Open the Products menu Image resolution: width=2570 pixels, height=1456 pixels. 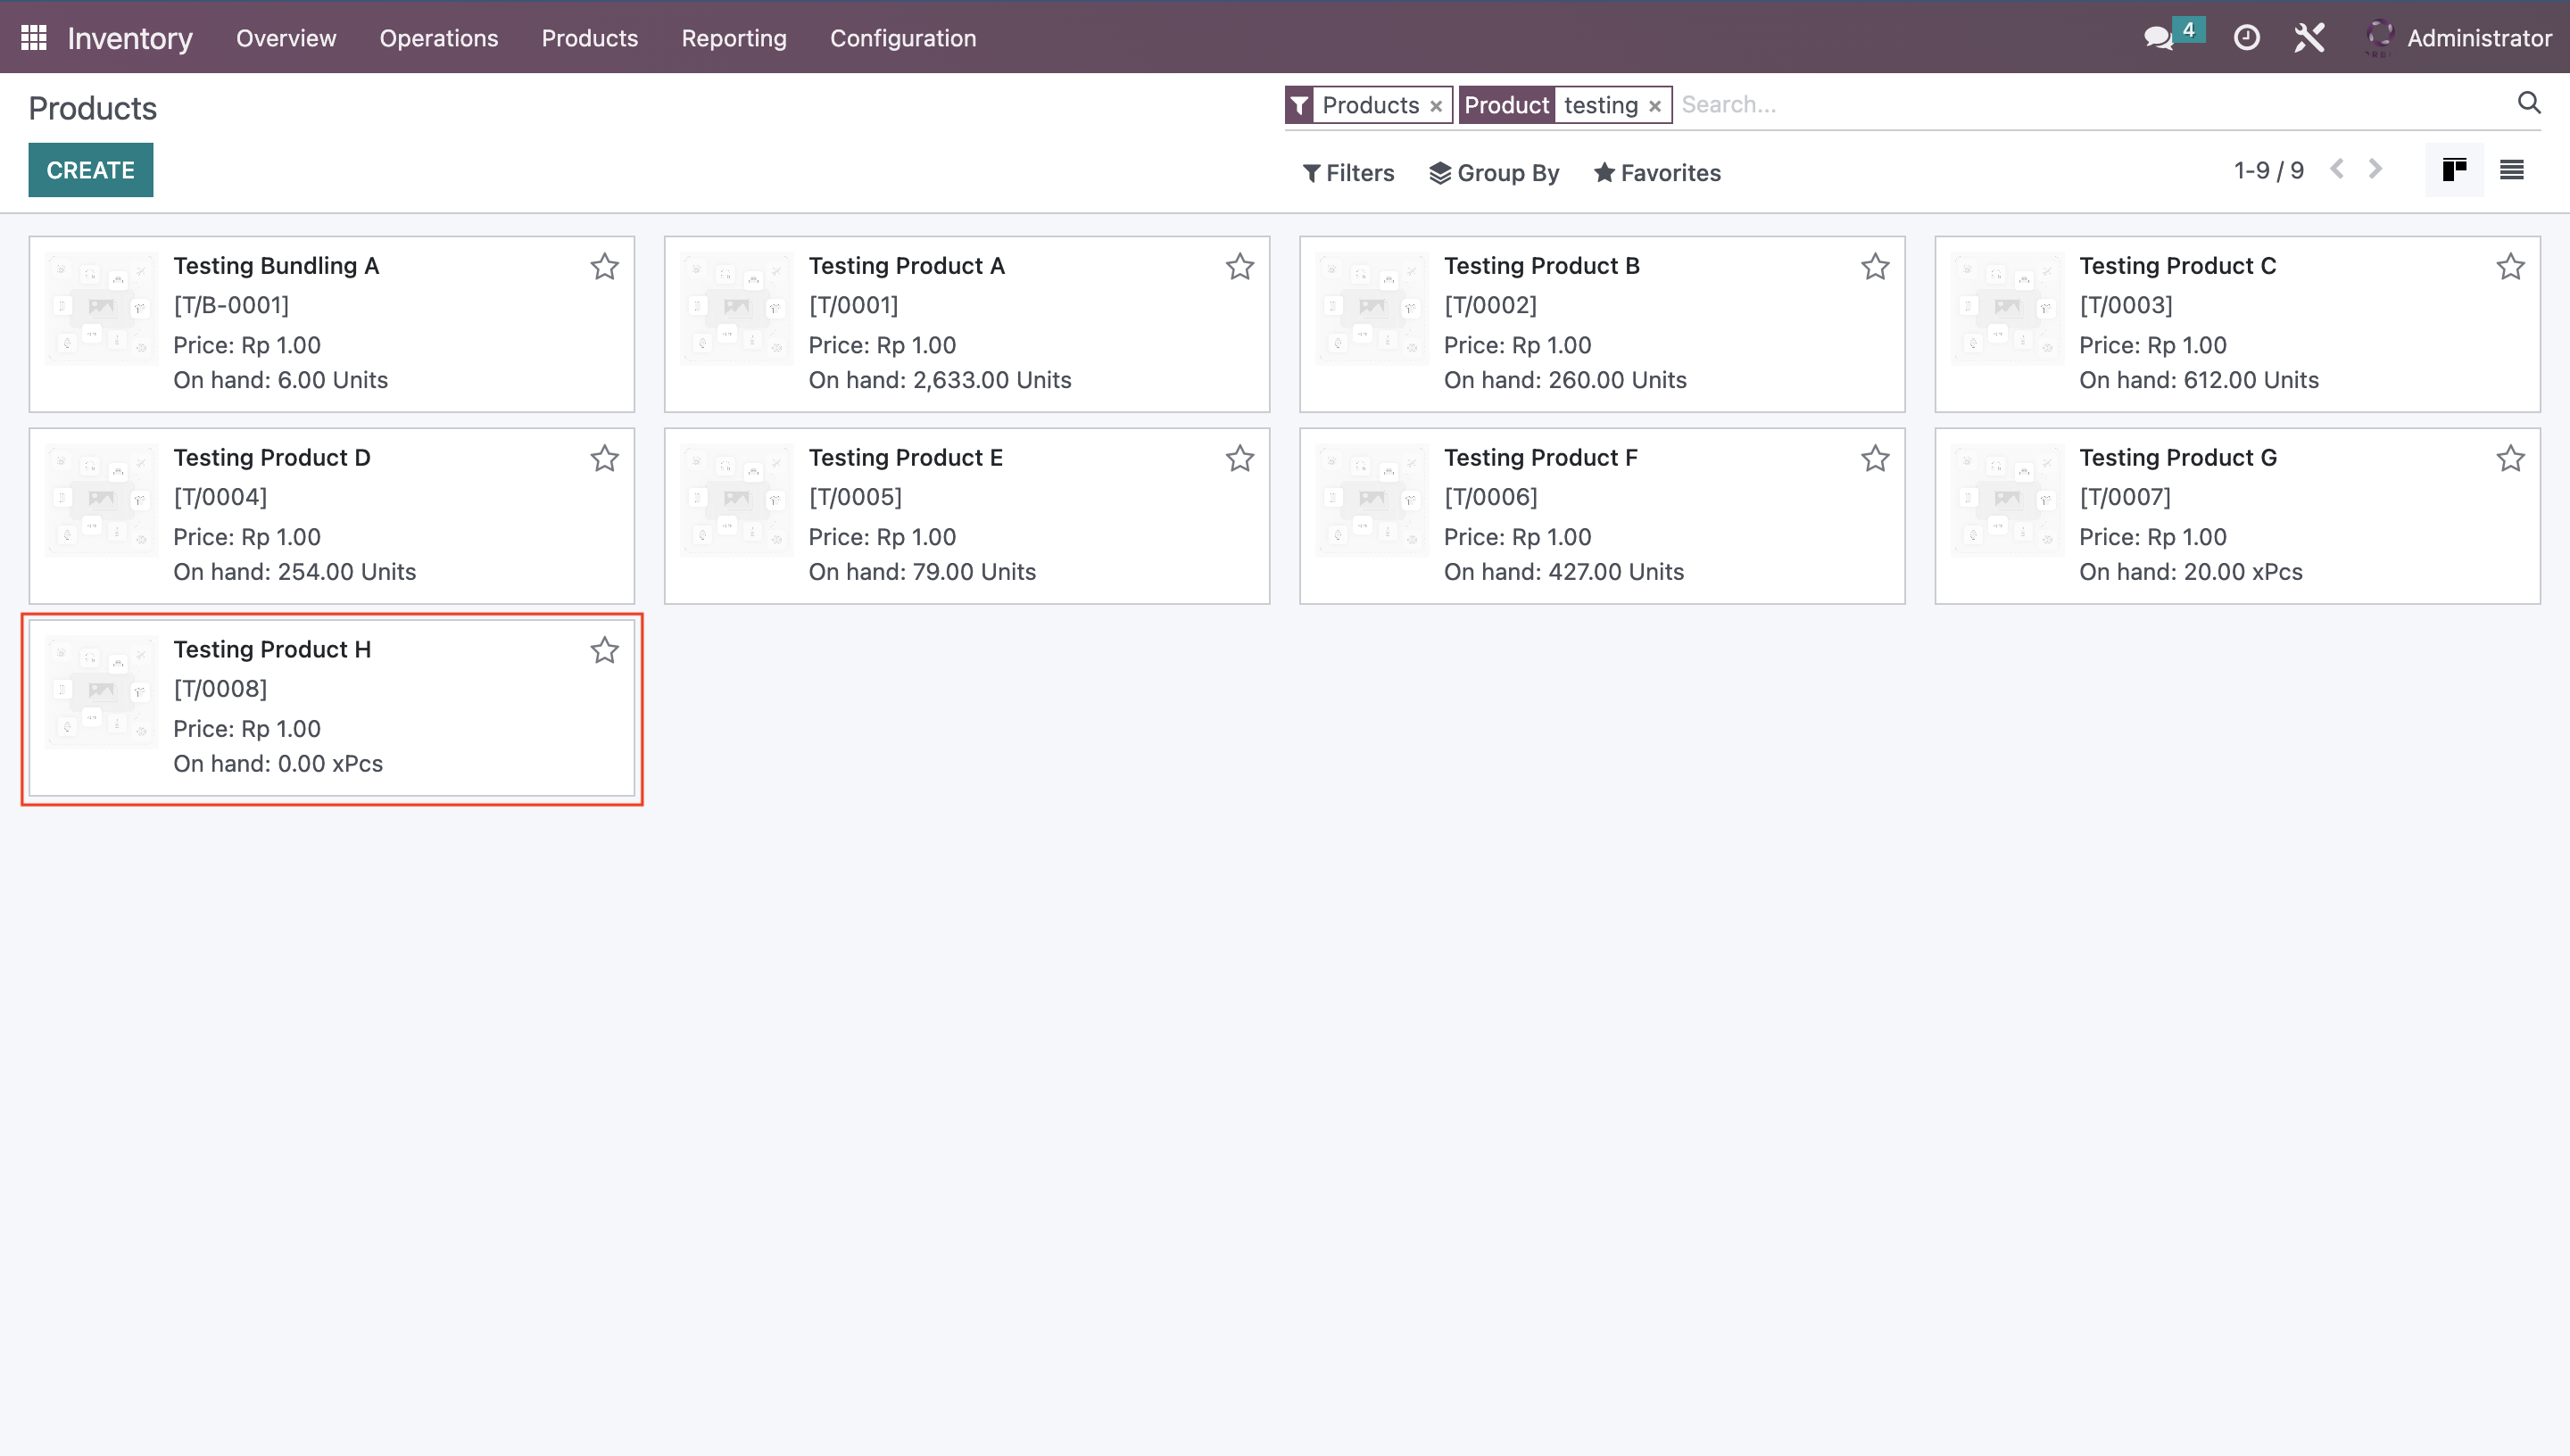coord(590,38)
